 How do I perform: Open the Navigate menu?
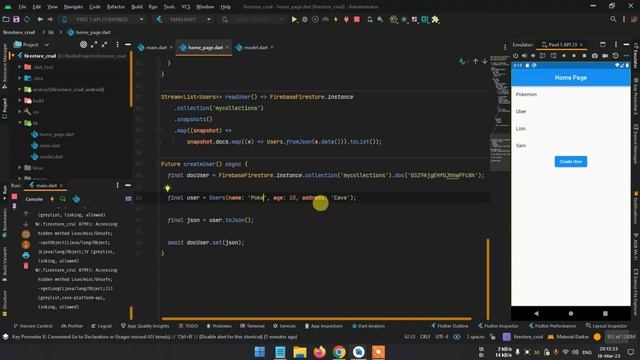click(x=73, y=7)
